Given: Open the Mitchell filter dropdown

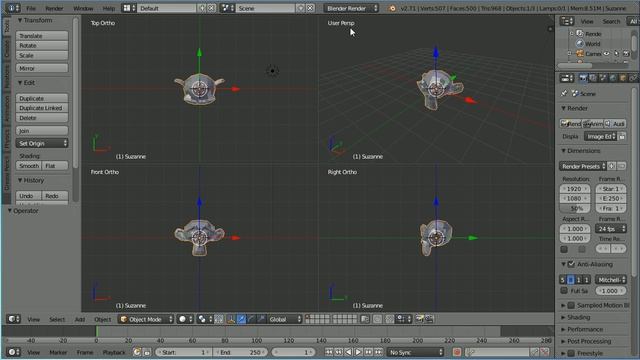Looking at the screenshot, I should [x=611, y=280].
